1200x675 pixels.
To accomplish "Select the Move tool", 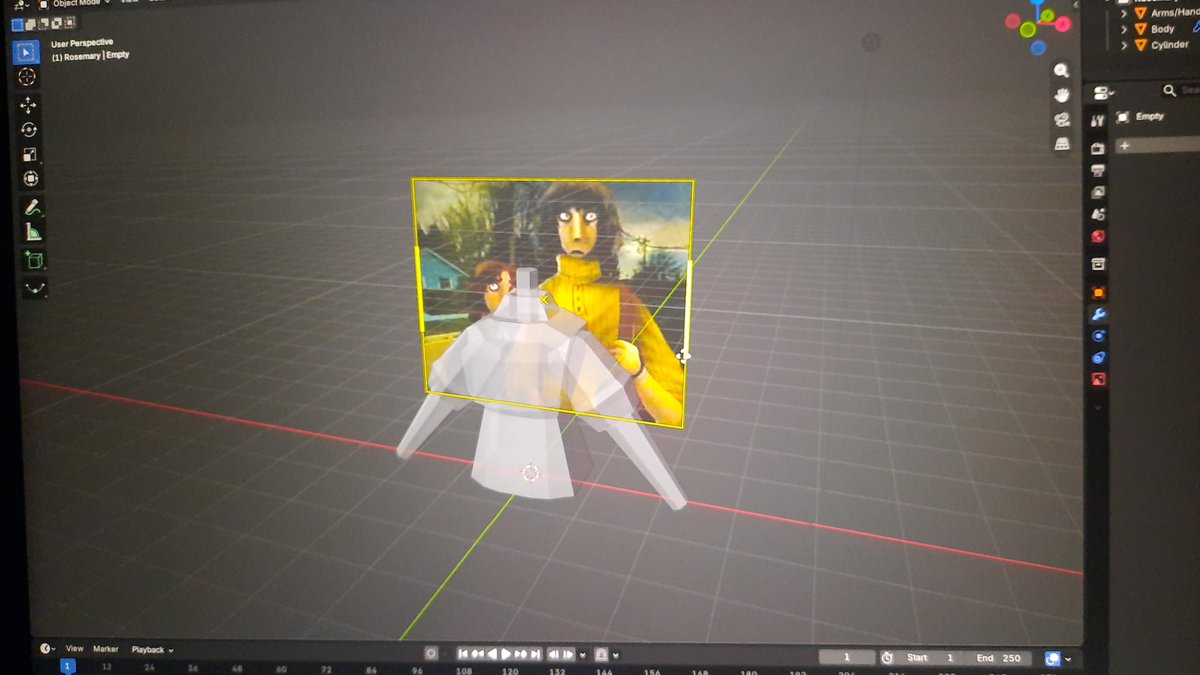I will coord(28,105).
